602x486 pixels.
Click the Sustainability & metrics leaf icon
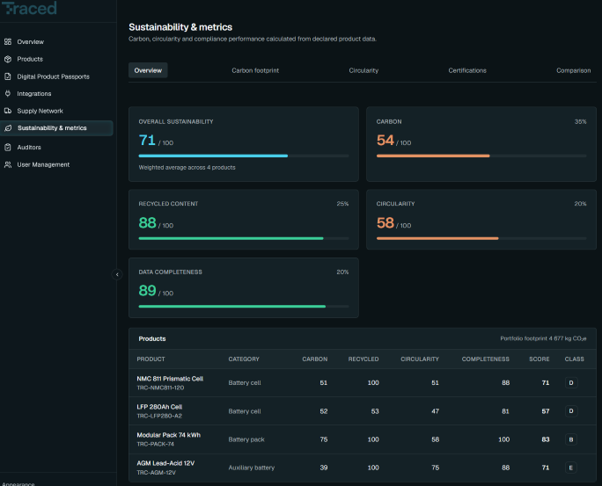coord(8,128)
